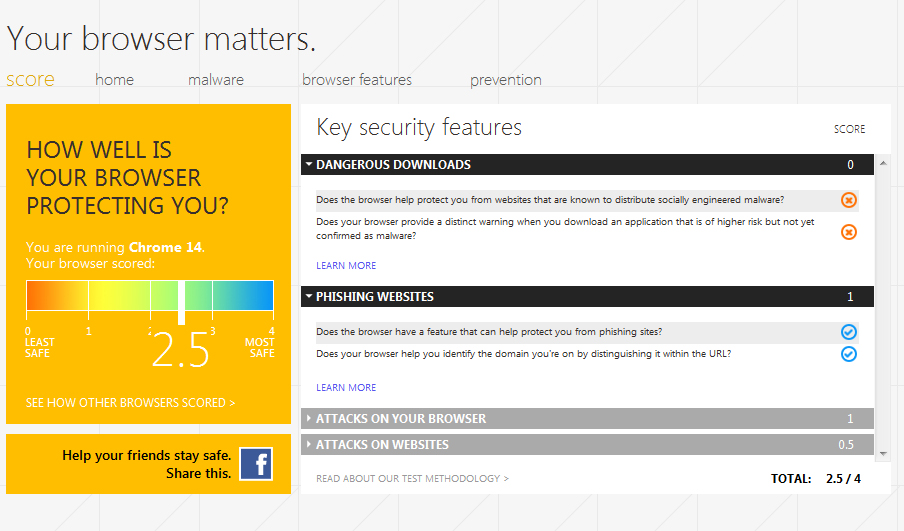Open the home tab
Screen dimensions: 904x531
(x=114, y=80)
